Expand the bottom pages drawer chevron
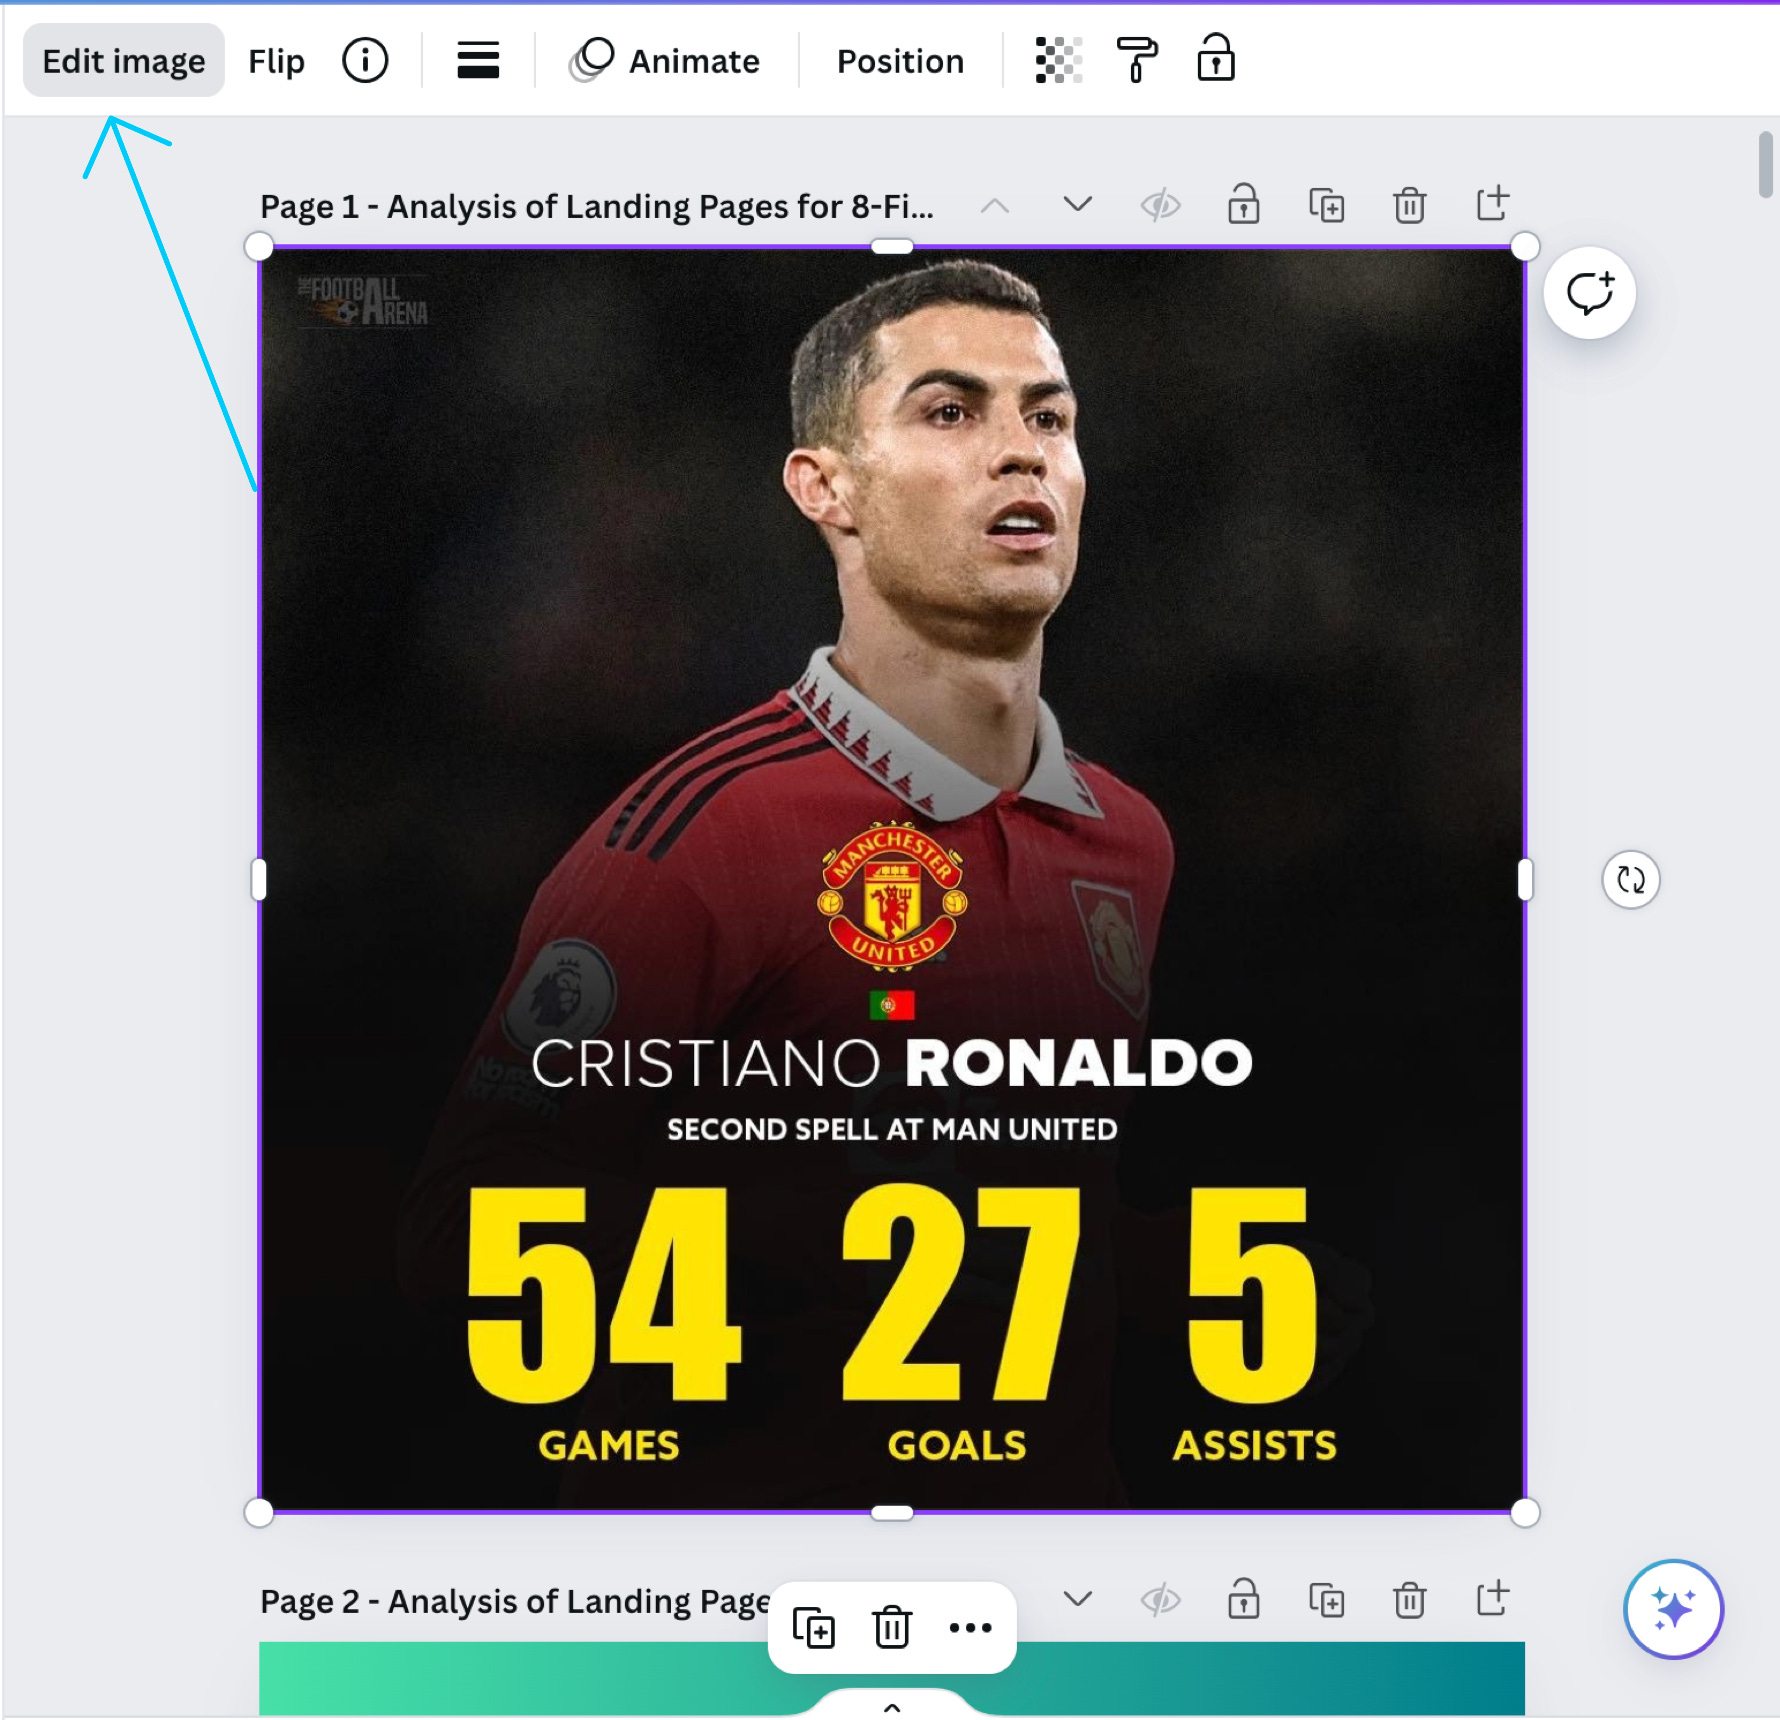 892,1706
